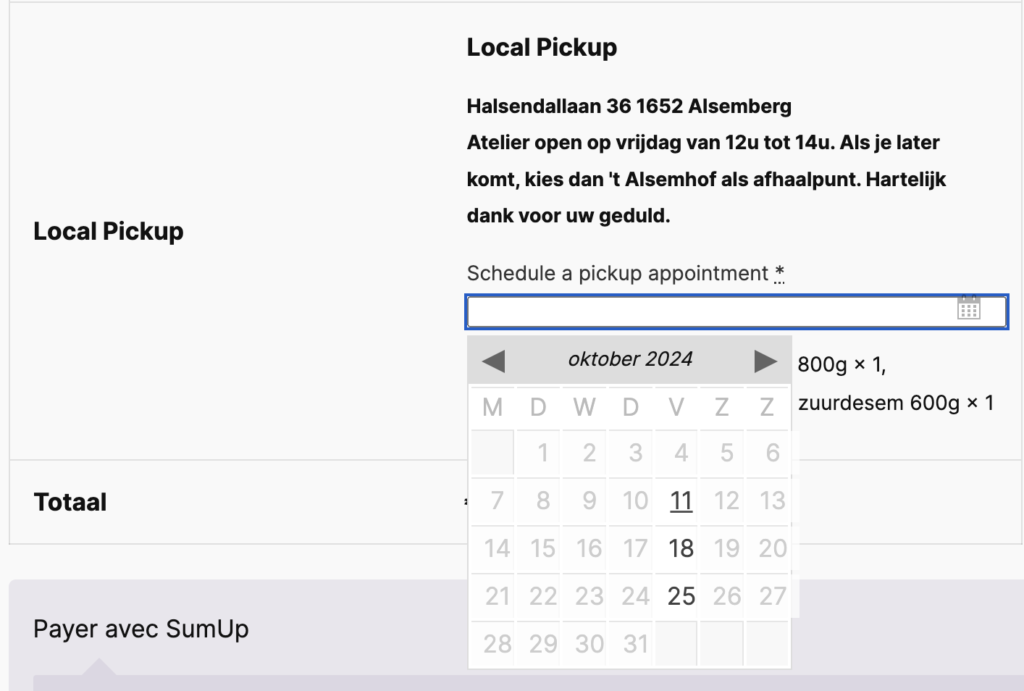Viewport: 1024px width, 691px height.
Task: Go to previous month with left arrow
Action: coord(493,361)
